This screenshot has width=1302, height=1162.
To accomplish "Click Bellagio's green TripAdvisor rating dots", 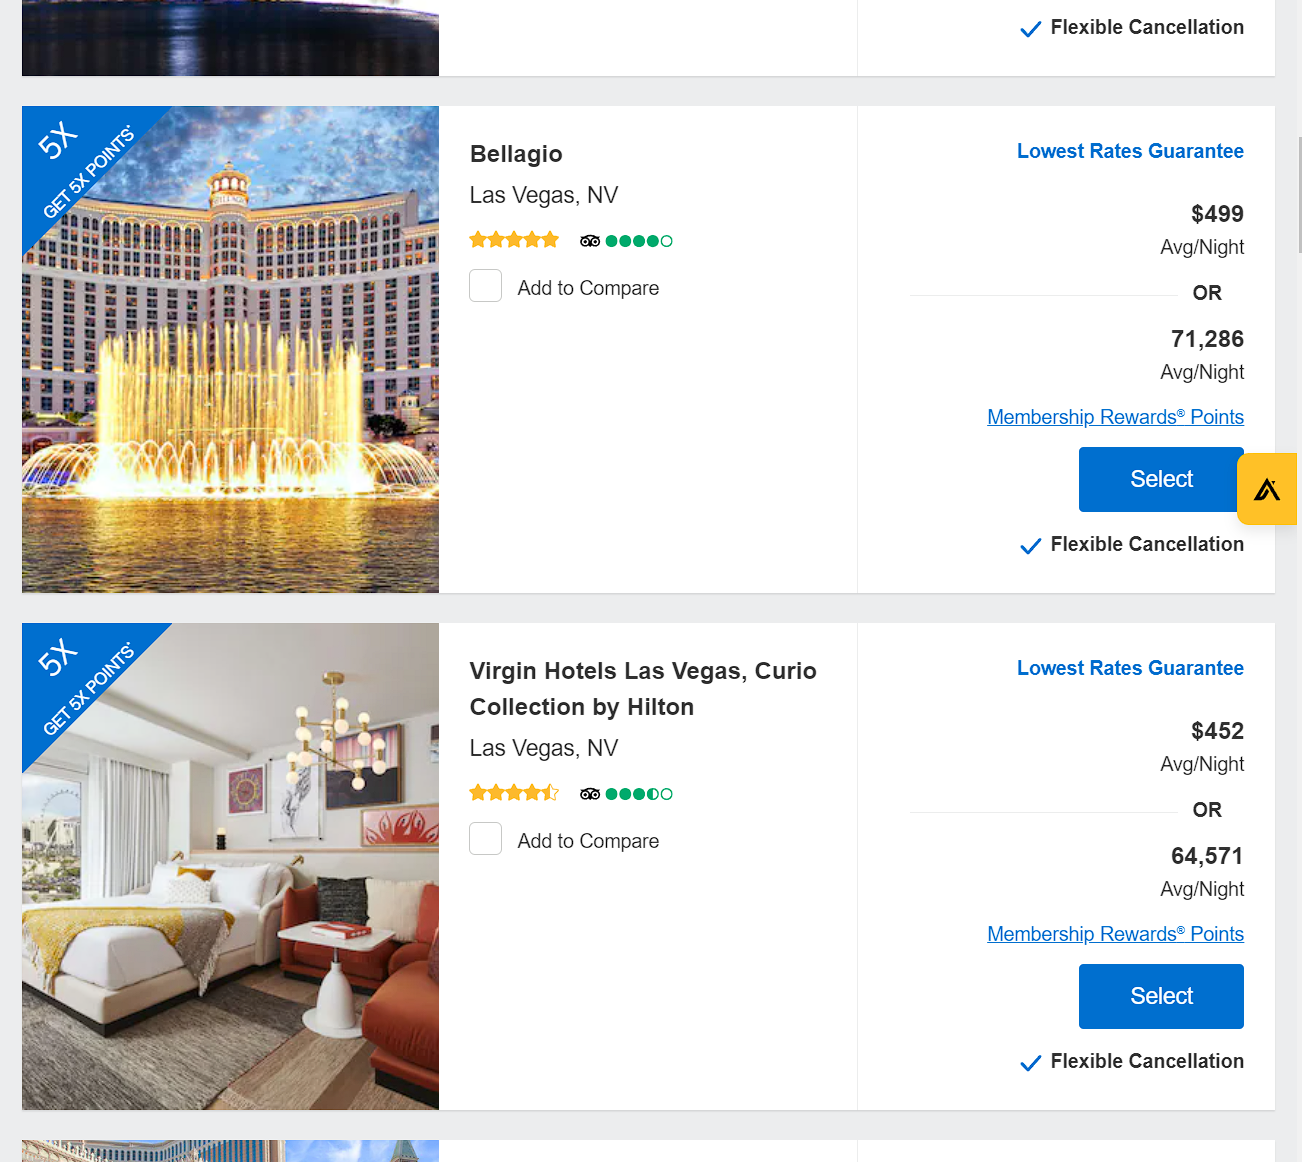I will pos(638,240).
